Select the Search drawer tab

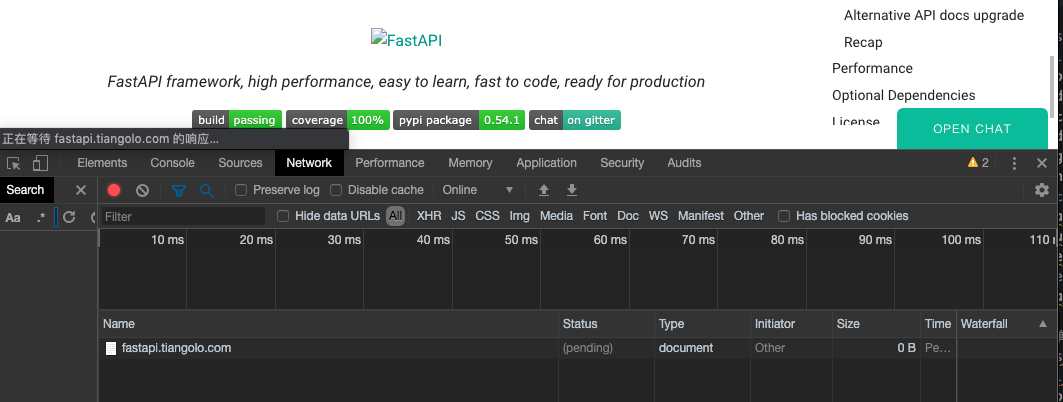(25, 190)
